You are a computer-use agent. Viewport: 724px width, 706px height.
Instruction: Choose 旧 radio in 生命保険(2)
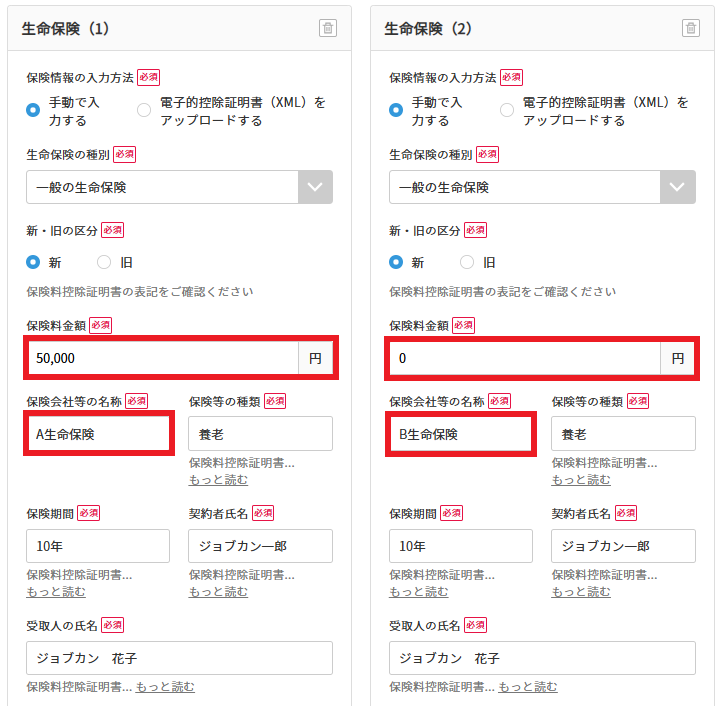click(467, 262)
